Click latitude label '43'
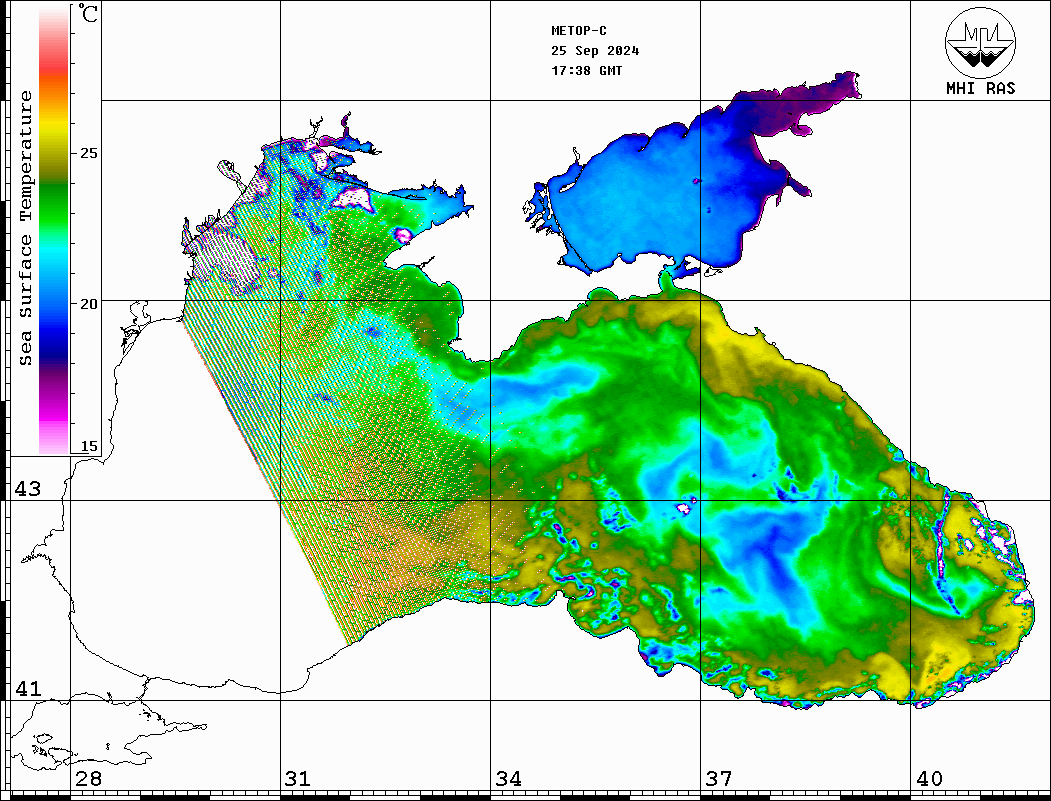Viewport: 1051px width, 801px height. click(x=27, y=489)
